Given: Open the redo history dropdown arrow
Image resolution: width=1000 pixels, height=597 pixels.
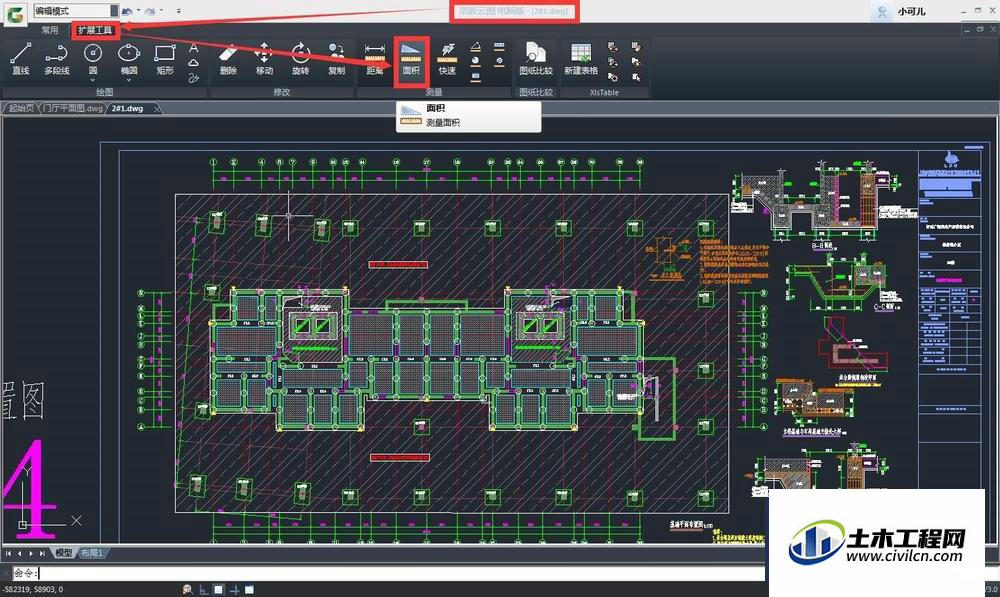Looking at the screenshot, I should 161,11.
